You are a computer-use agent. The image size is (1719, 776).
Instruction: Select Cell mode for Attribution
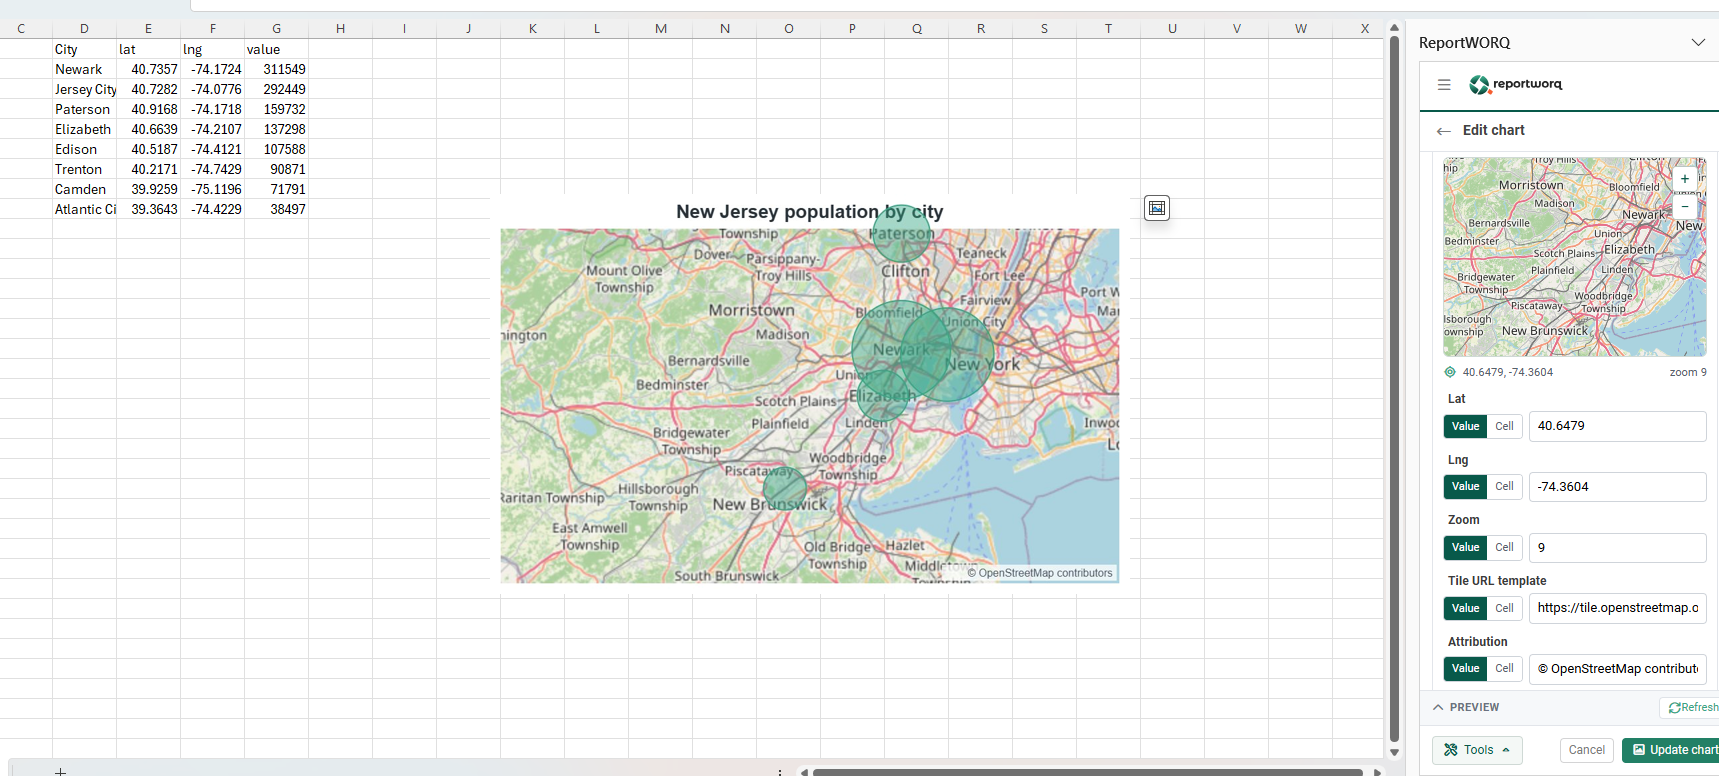pos(1504,669)
